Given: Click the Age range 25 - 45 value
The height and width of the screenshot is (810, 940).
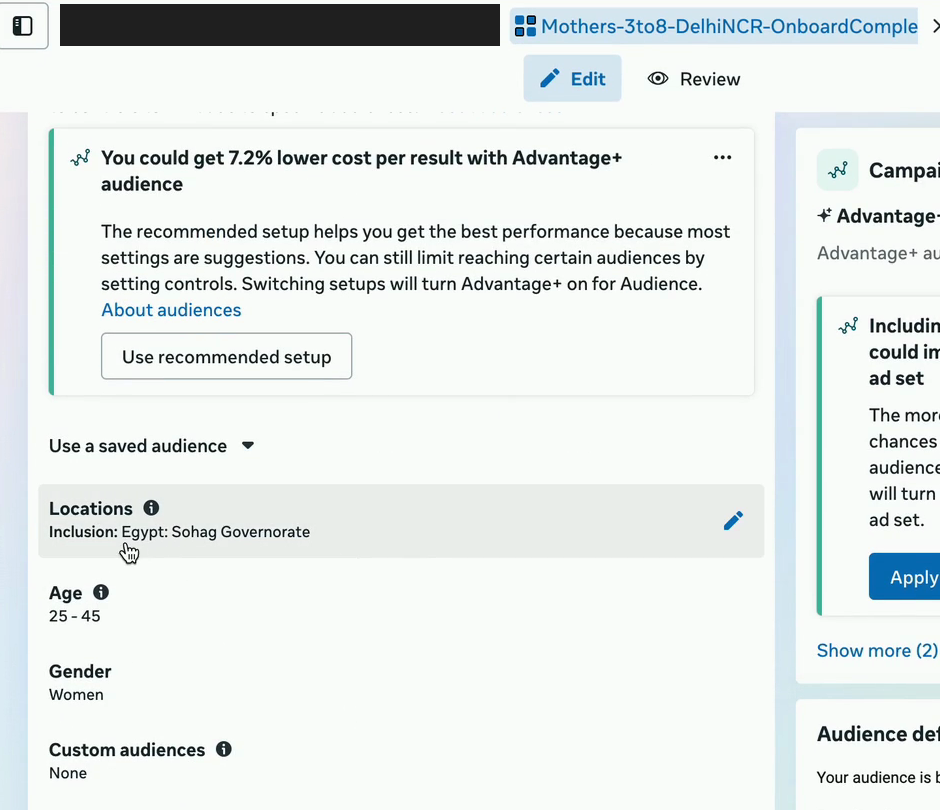Looking at the screenshot, I should (x=74, y=616).
